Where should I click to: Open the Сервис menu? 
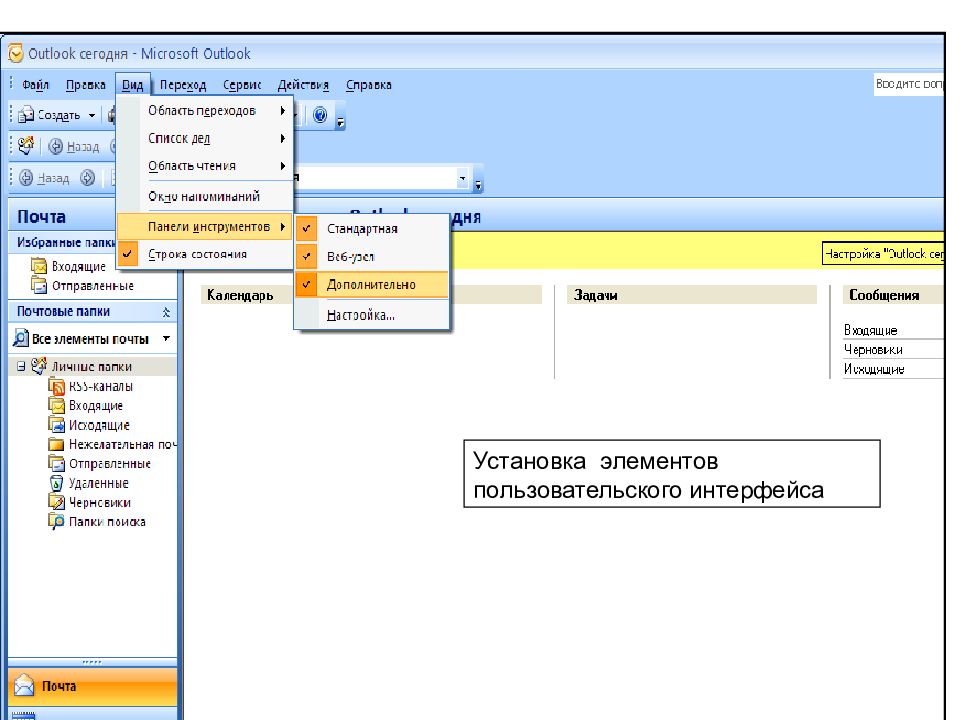click(242, 84)
